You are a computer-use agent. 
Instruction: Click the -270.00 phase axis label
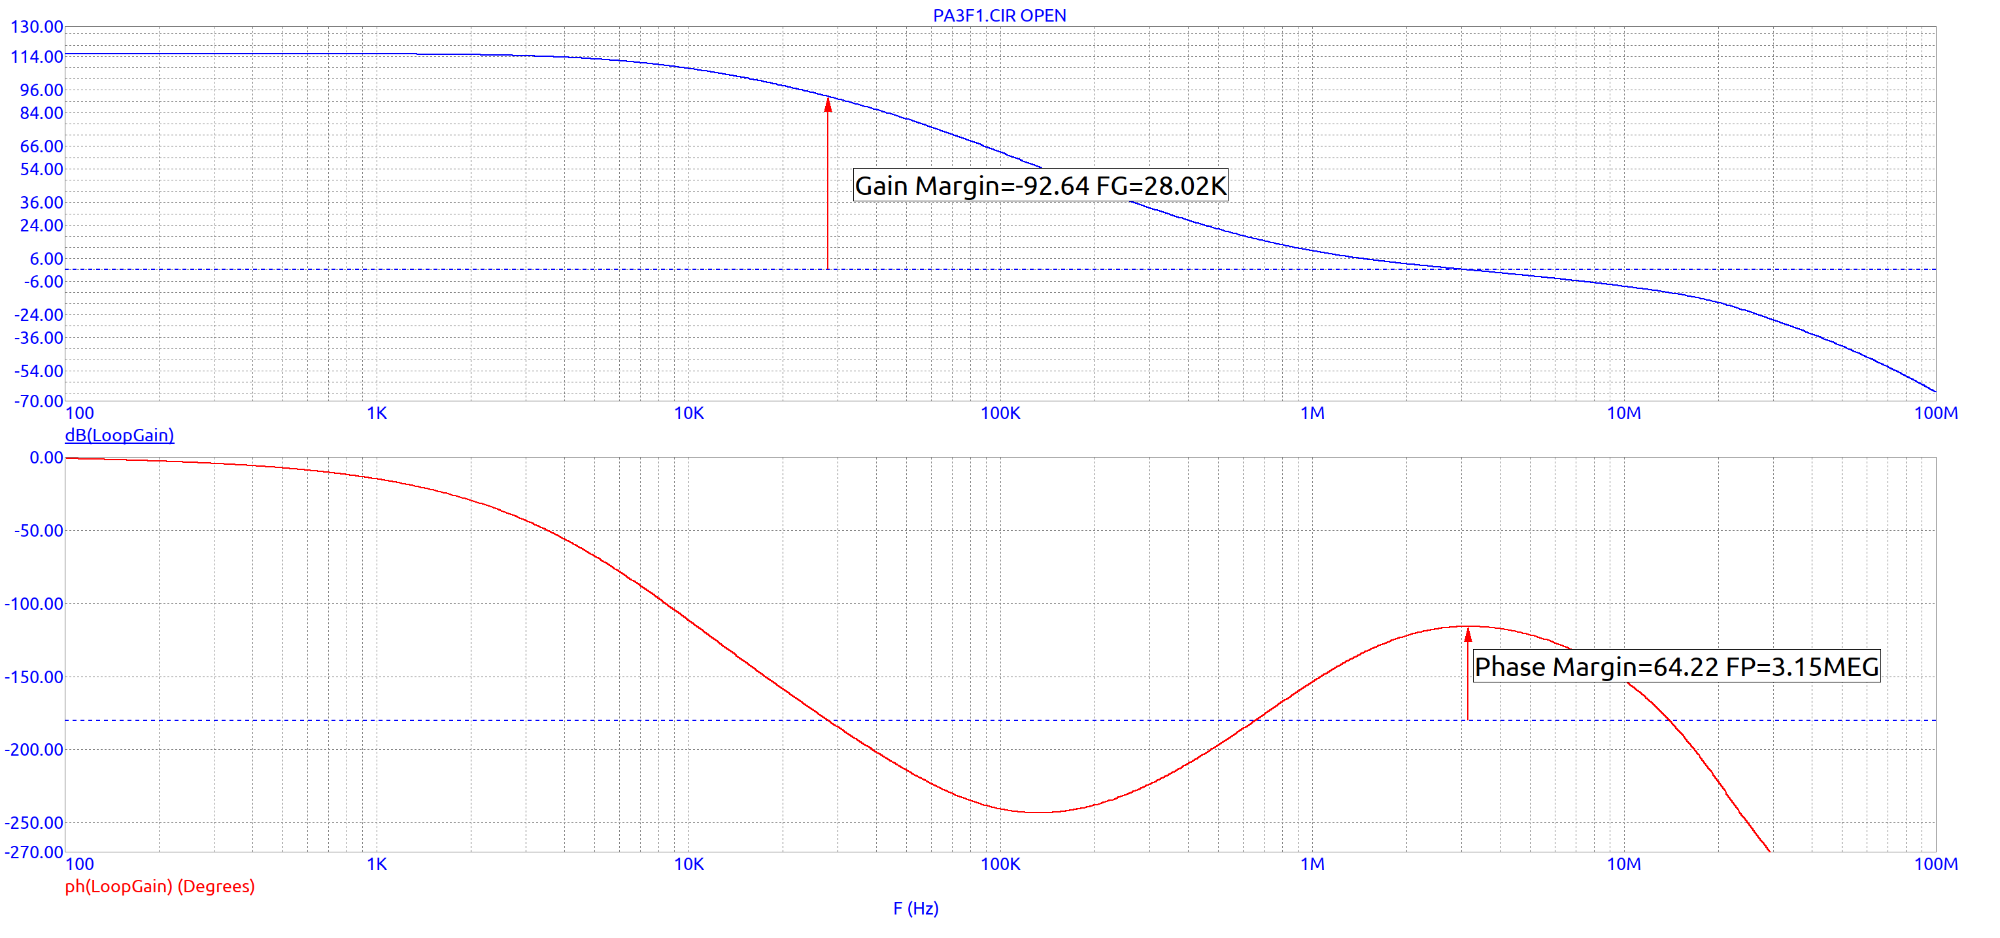pyautogui.click(x=35, y=852)
